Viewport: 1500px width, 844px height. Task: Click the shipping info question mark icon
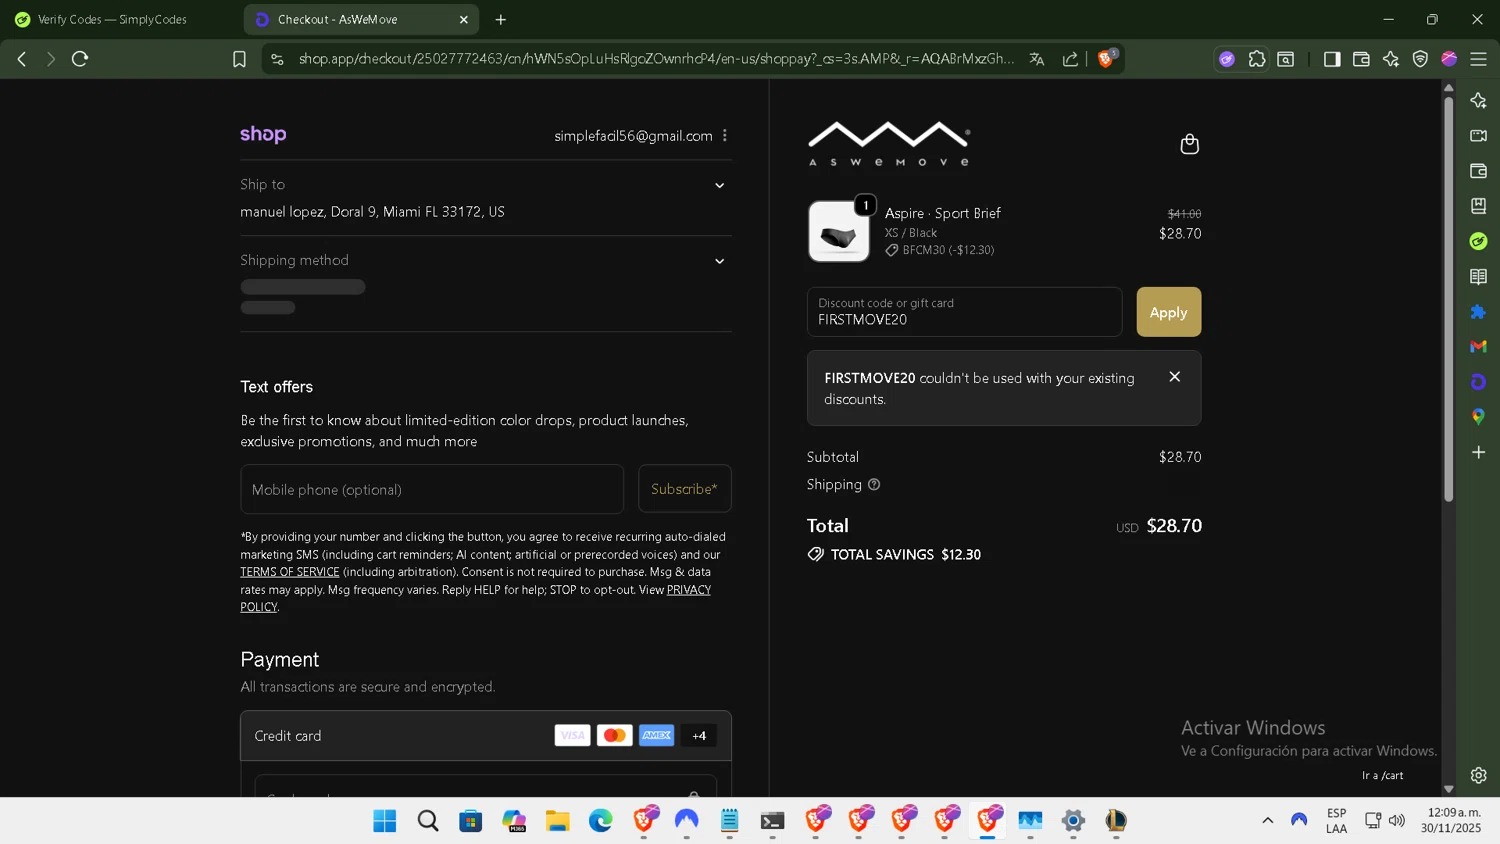tap(874, 485)
